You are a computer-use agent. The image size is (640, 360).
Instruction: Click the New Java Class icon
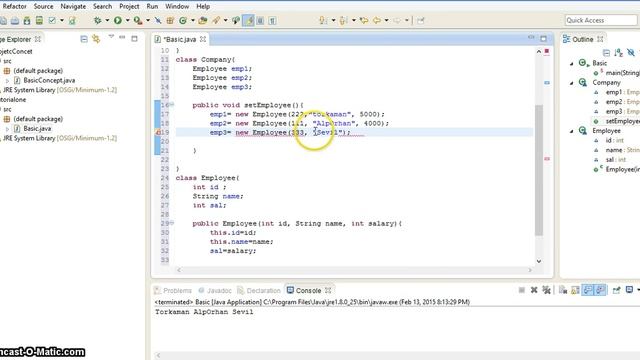[183, 20]
